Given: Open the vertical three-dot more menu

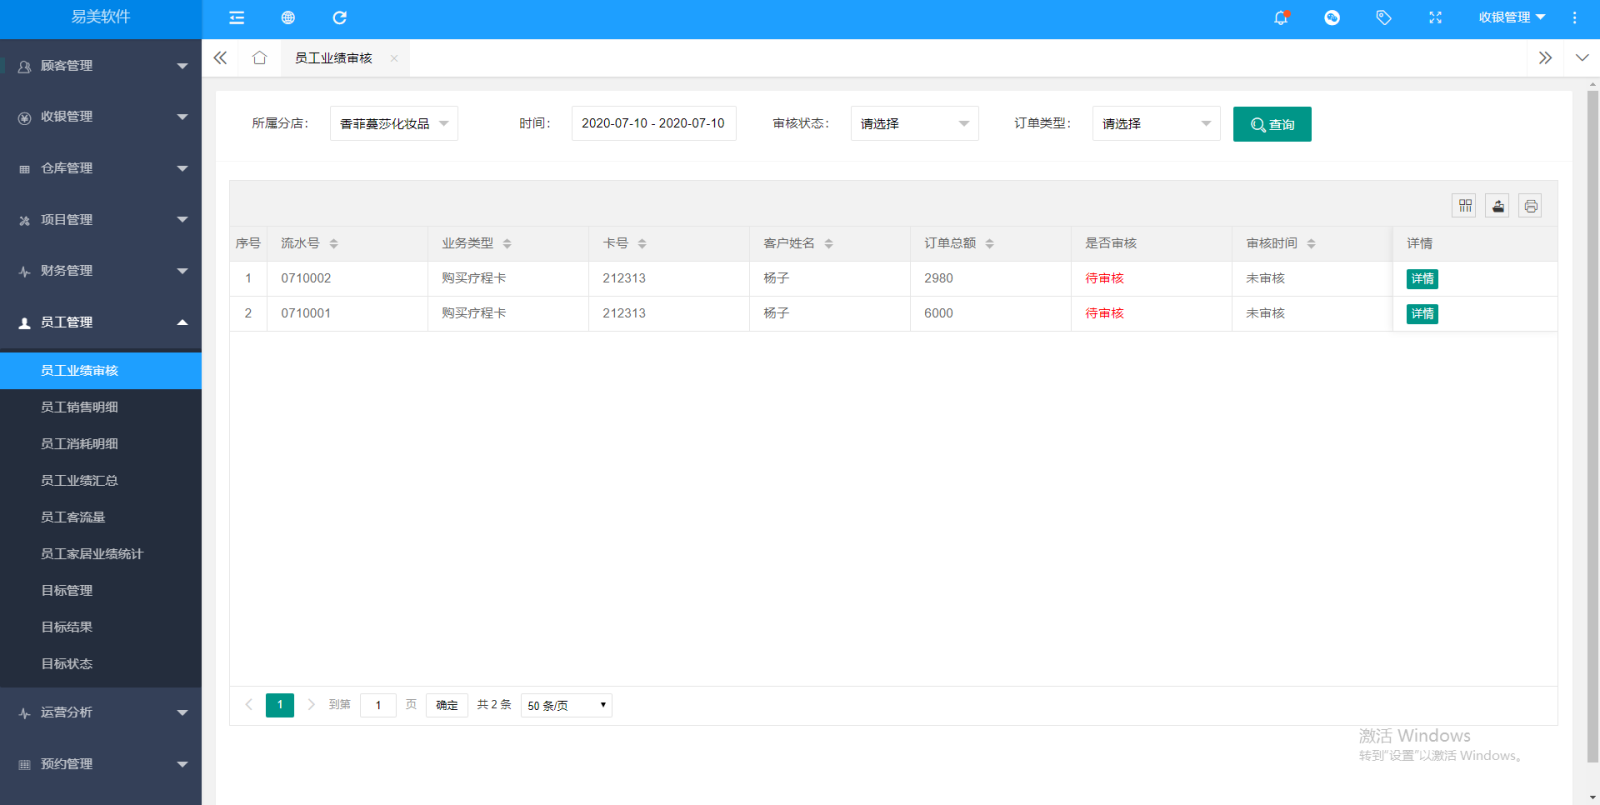Looking at the screenshot, I should [x=1575, y=18].
